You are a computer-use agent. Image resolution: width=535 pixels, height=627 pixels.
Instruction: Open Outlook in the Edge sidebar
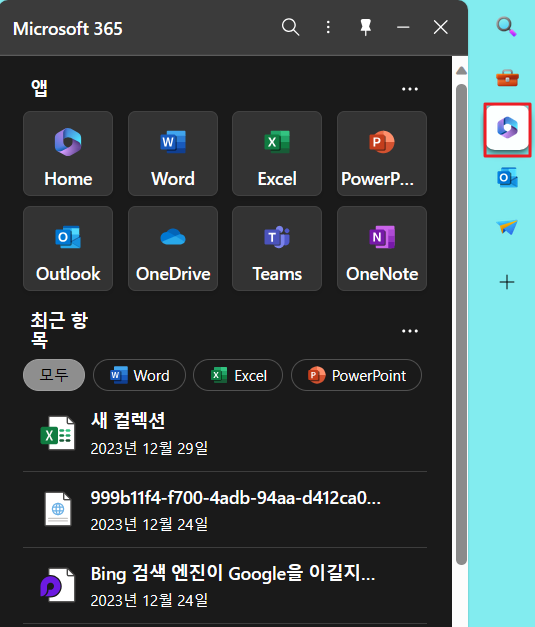tap(507, 178)
